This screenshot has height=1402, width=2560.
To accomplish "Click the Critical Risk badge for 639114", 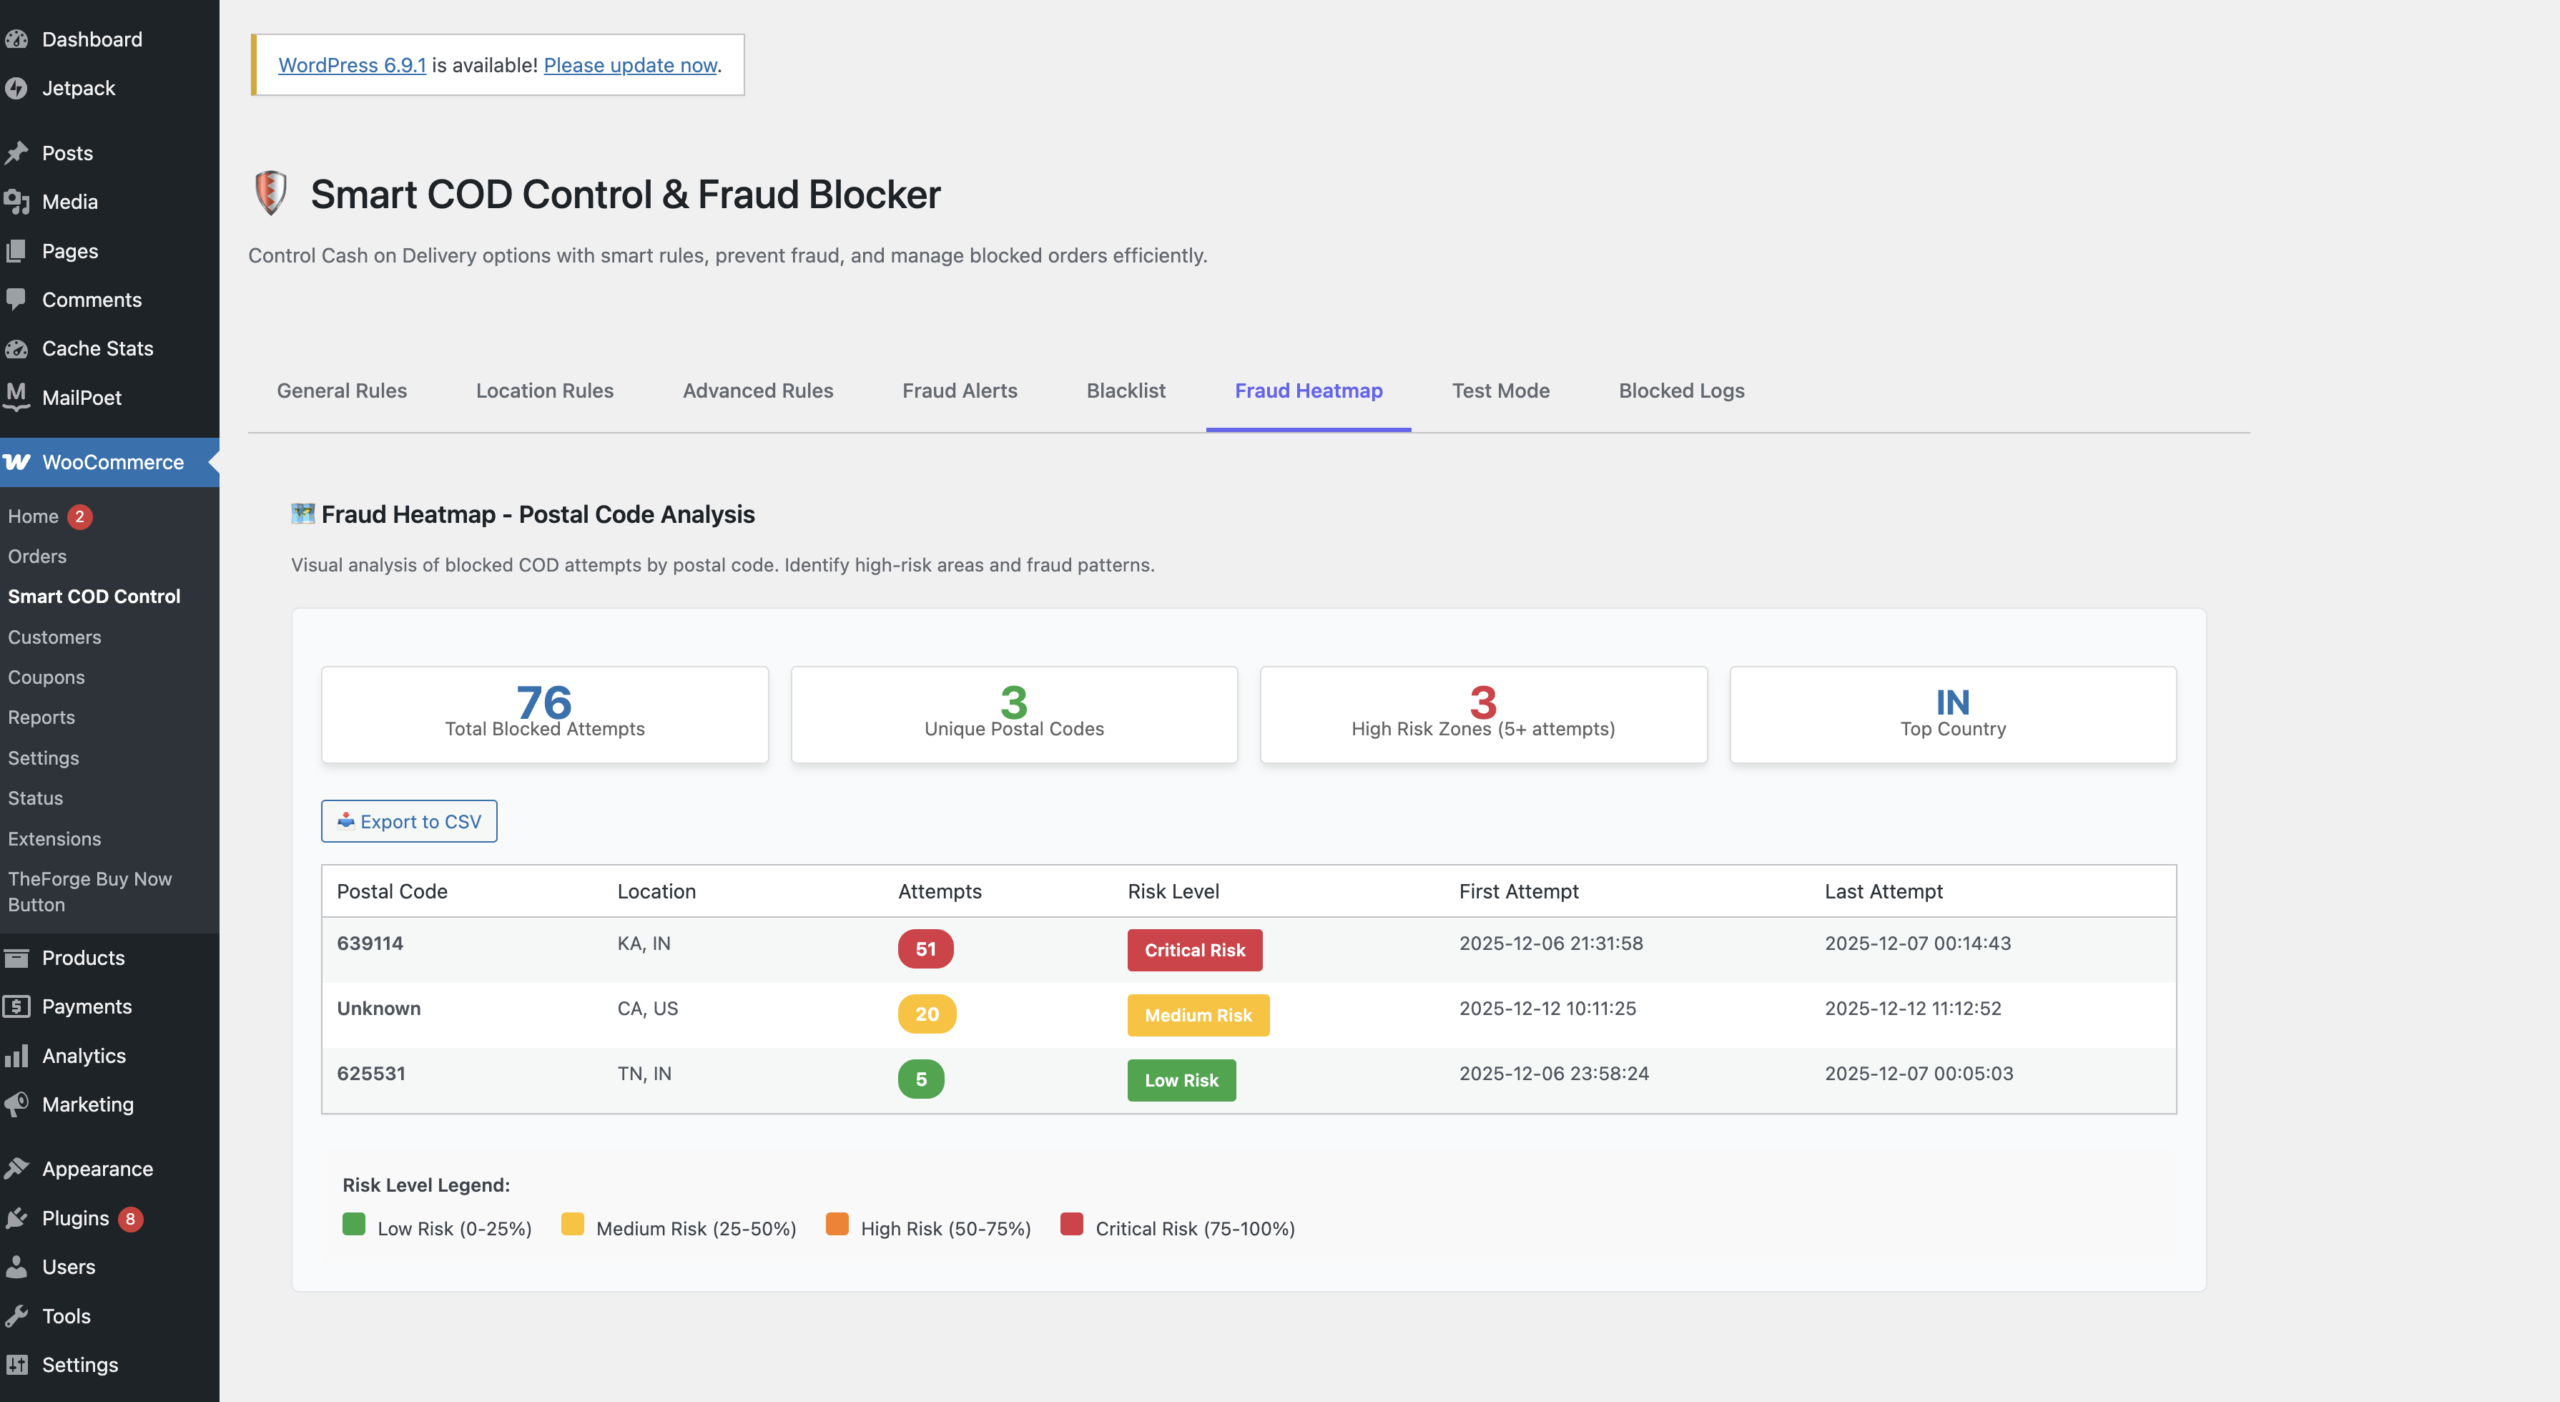I will click(1194, 950).
